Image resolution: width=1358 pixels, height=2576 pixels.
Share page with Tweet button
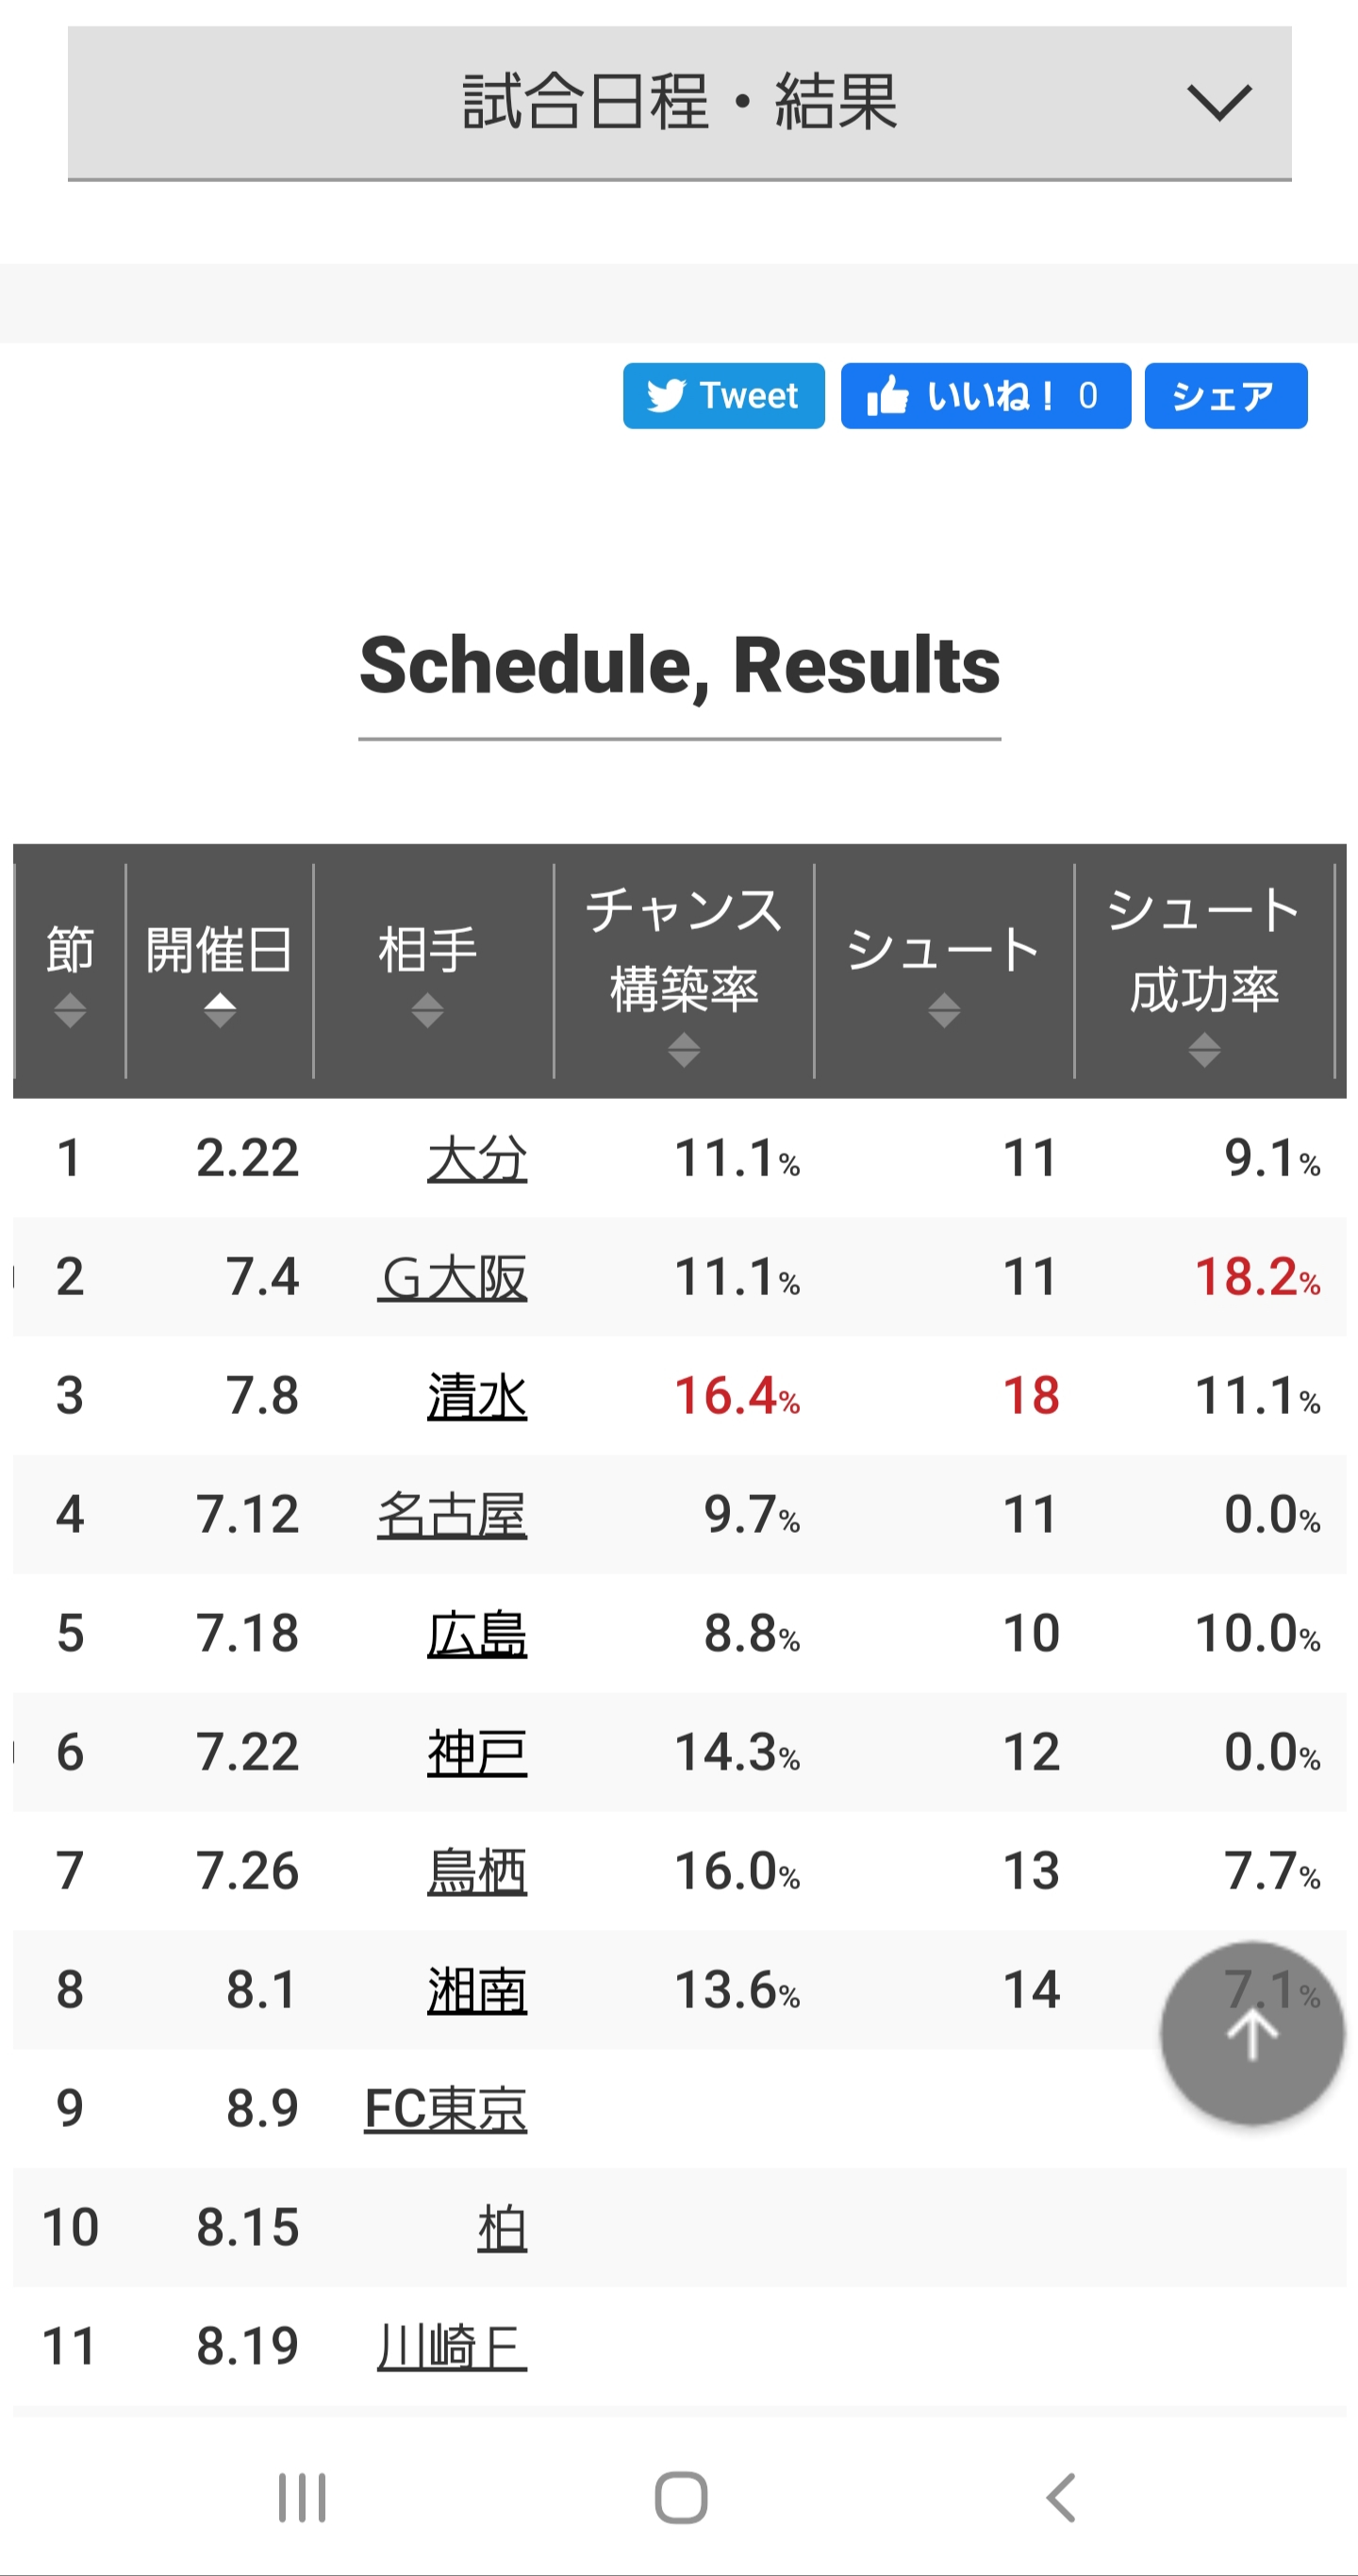[723, 396]
